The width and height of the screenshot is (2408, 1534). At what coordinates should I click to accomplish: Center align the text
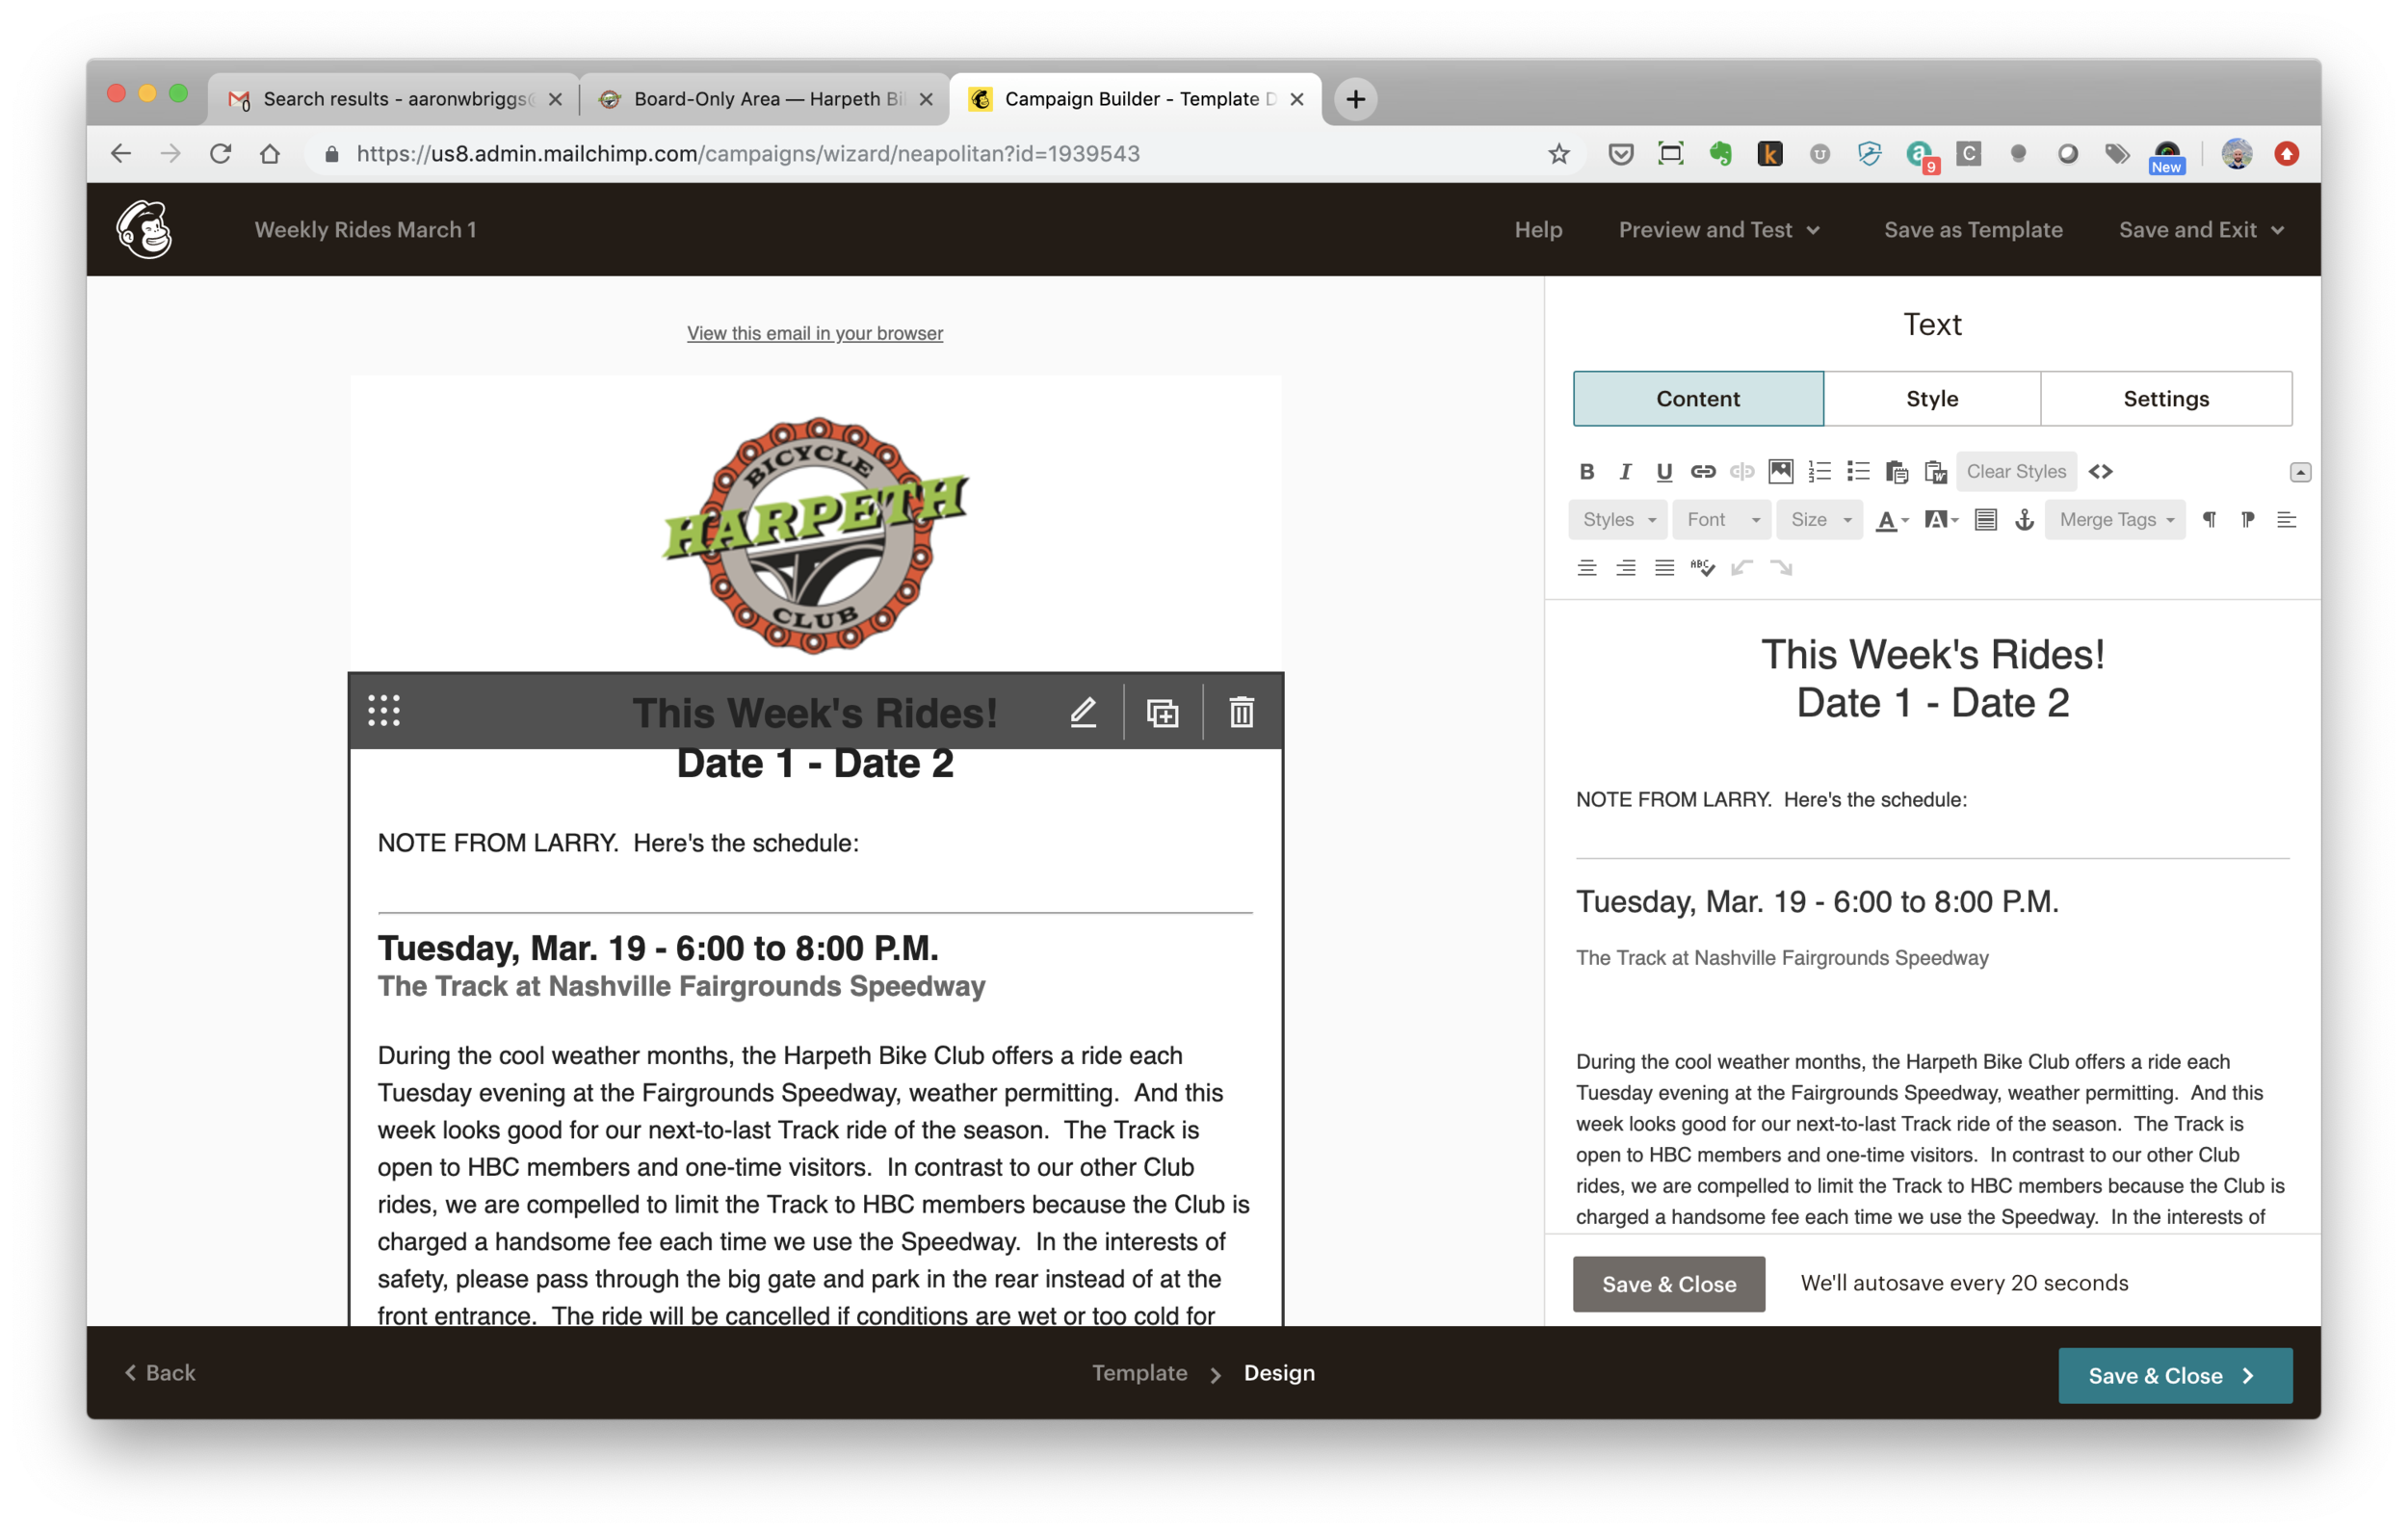click(1586, 568)
